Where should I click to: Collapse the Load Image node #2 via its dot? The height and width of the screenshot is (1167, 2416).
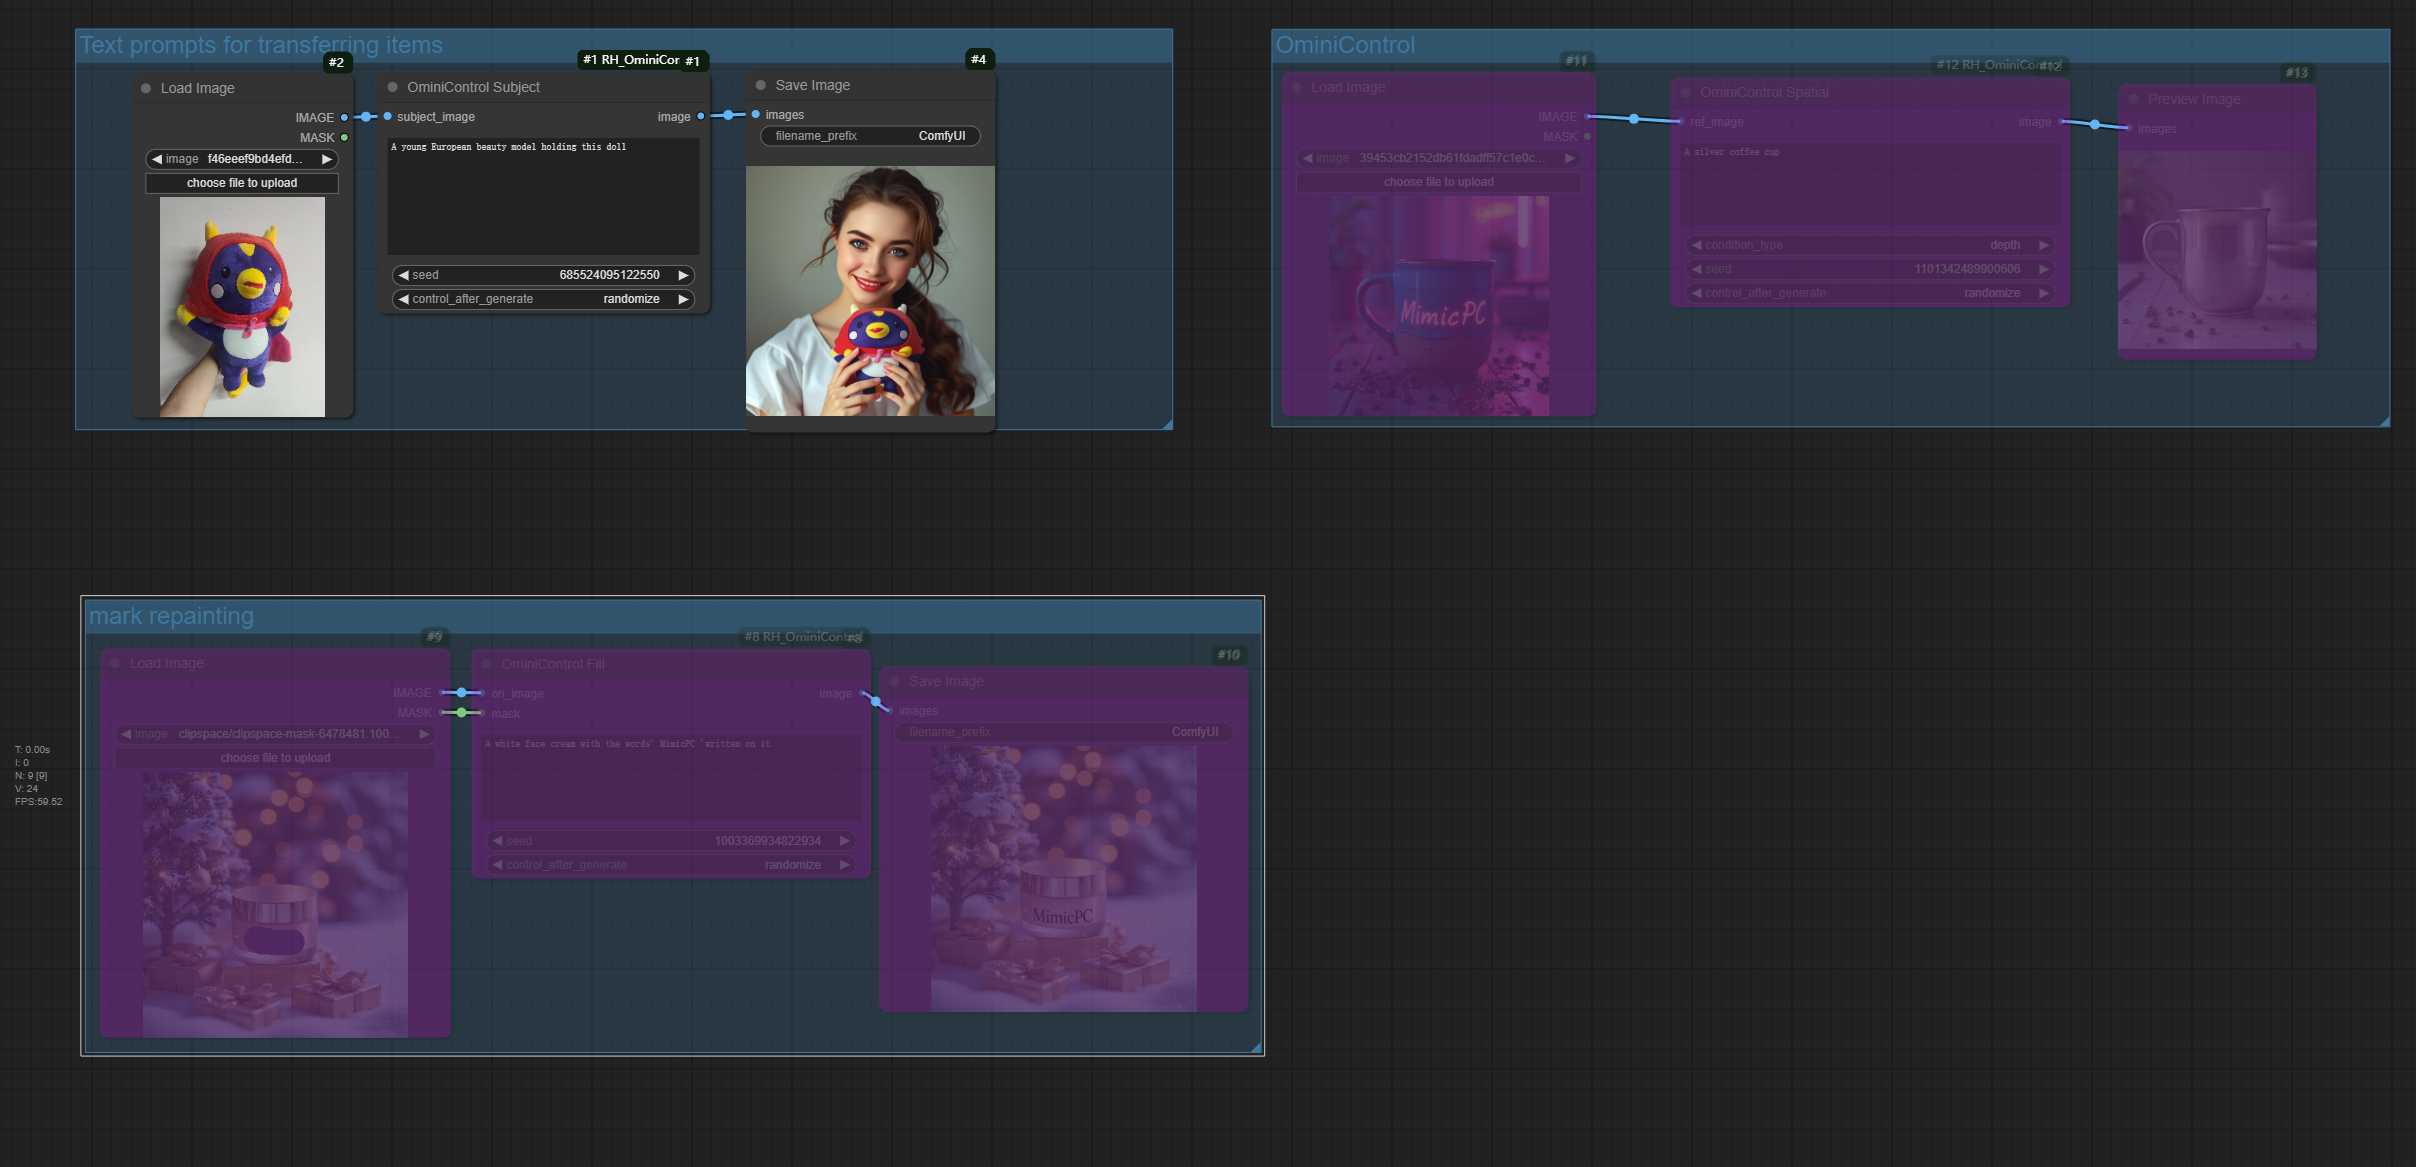tap(146, 88)
